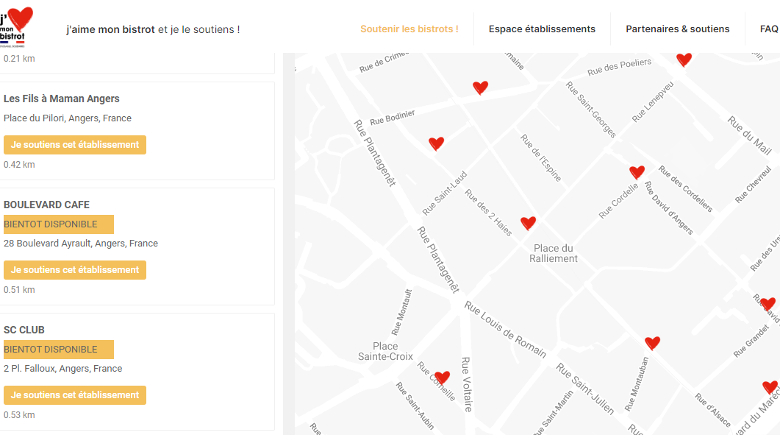Go to Espace établissements

(542, 29)
